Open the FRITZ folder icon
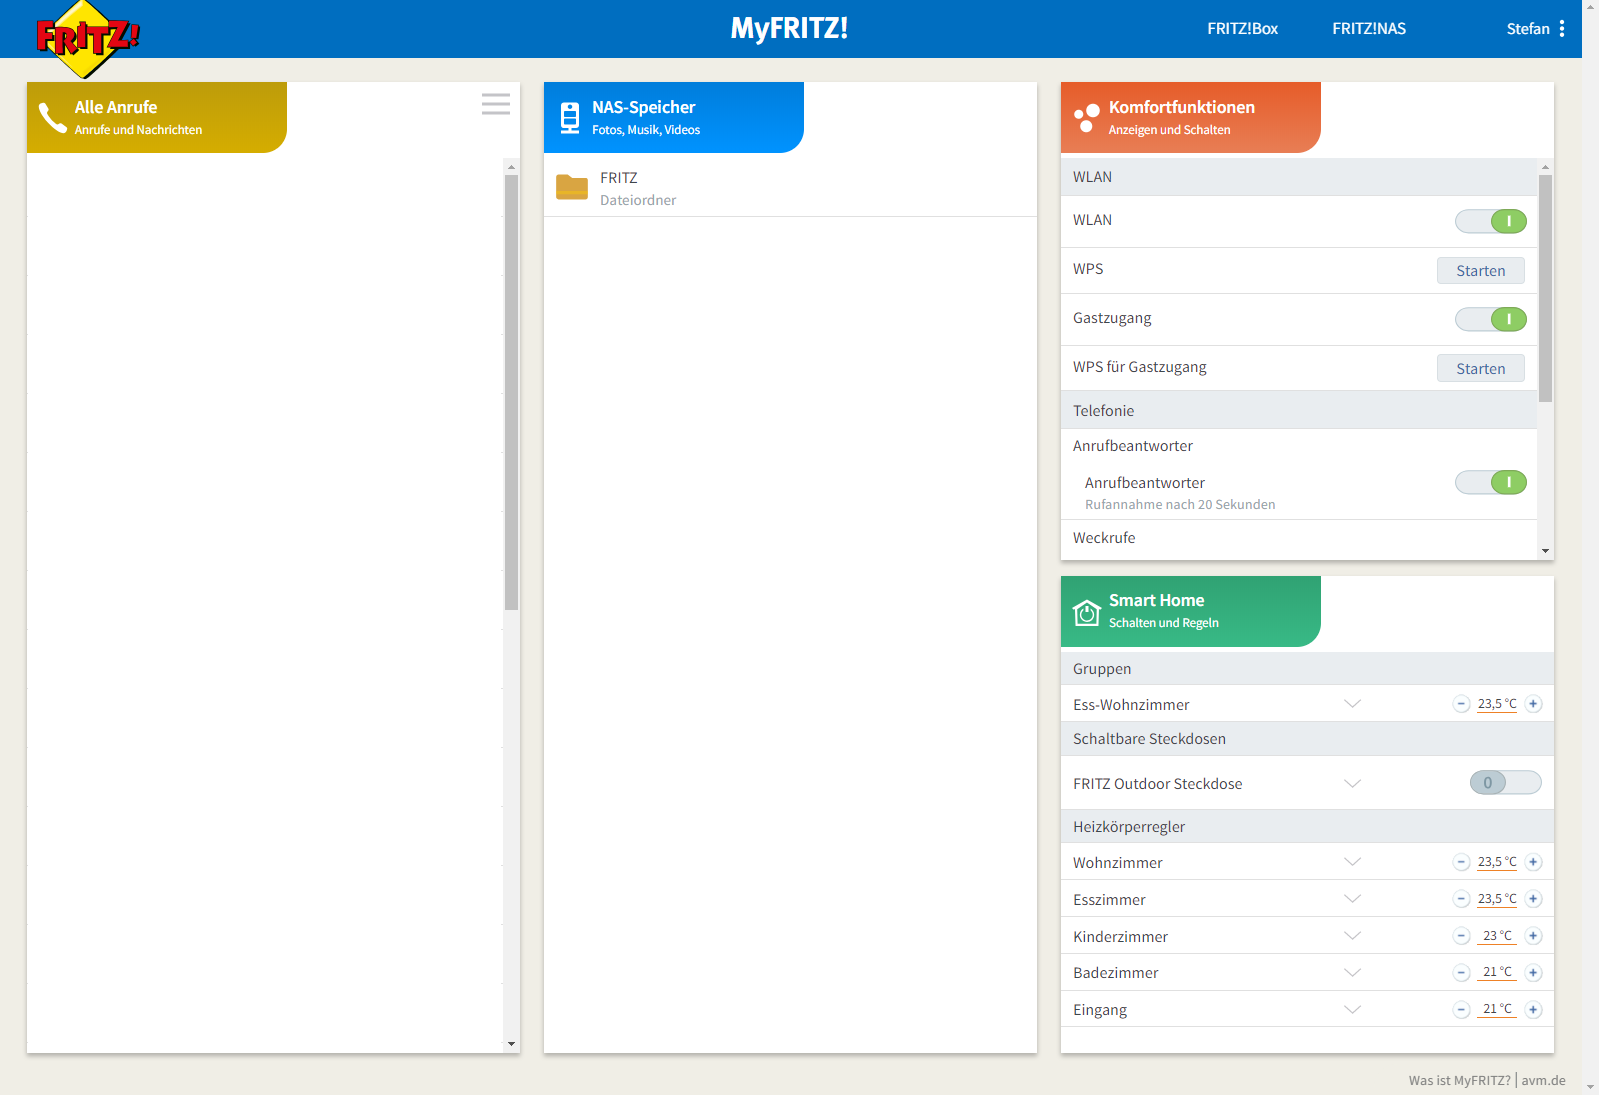The height and width of the screenshot is (1095, 1600). [x=572, y=187]
